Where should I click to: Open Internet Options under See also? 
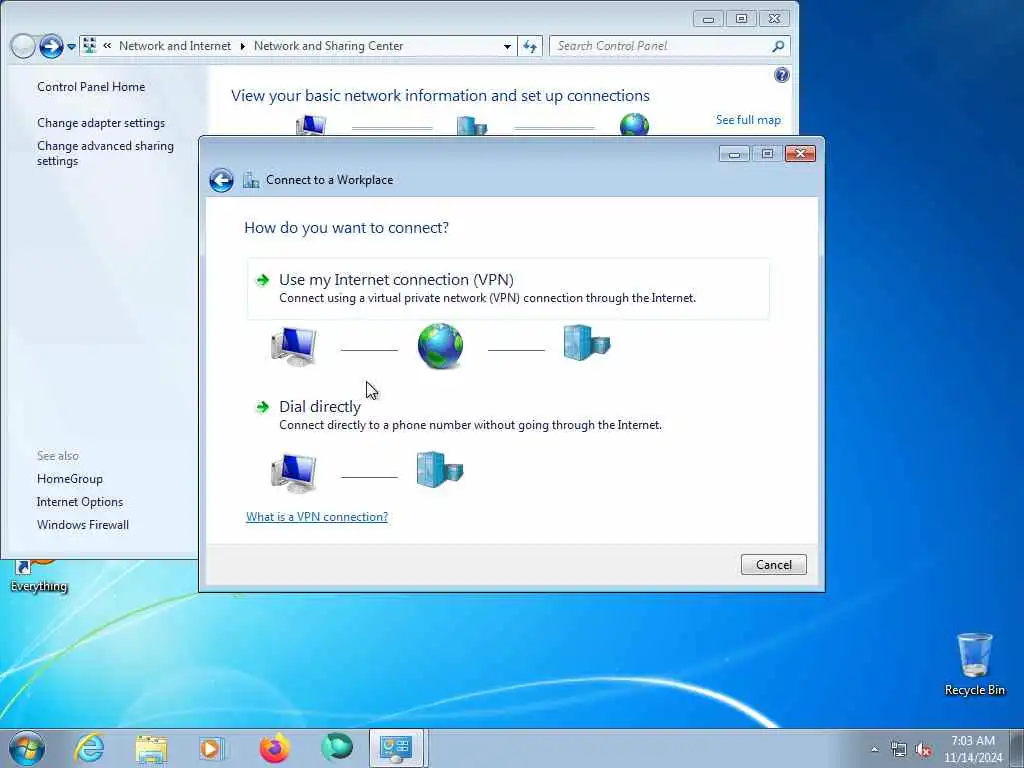pos(80,502)
